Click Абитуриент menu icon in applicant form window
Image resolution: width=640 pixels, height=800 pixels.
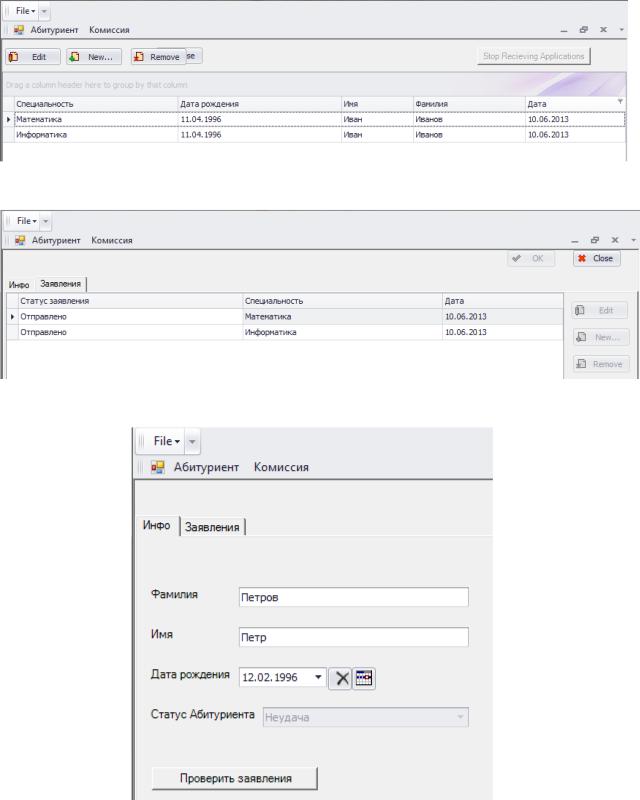pyautogui.click(x=158, y=467)
